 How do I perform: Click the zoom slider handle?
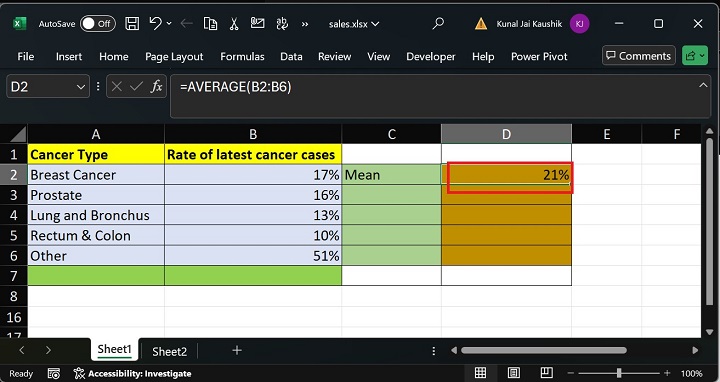[x=619, y=373]
